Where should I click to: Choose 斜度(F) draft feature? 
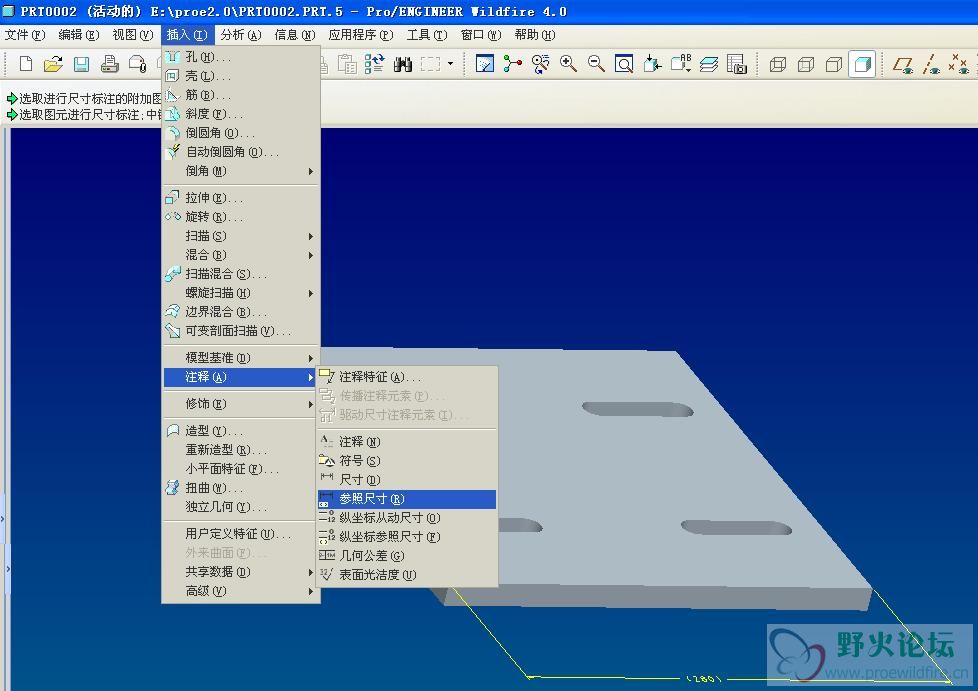[241, 114]
